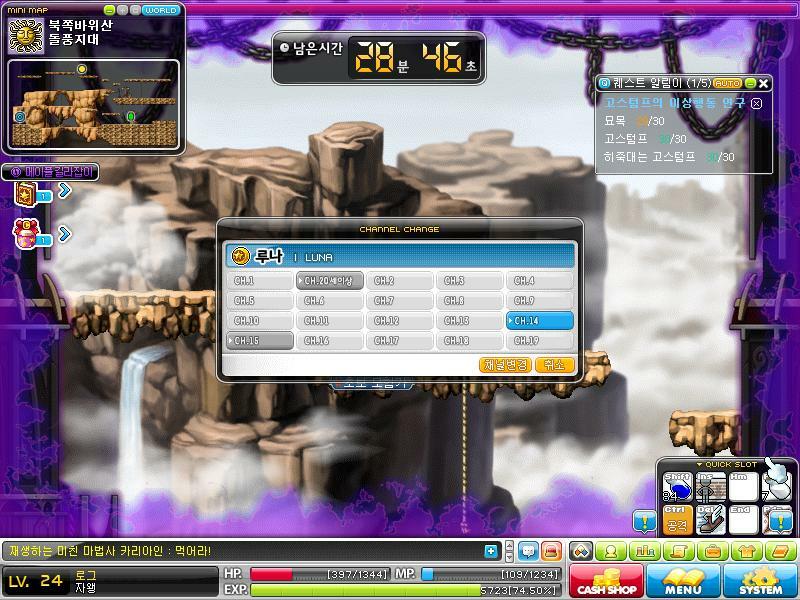Open the Cash Shop
Image resolution: width=800 pixels, height=600 pixels.
tap(607, 581)
